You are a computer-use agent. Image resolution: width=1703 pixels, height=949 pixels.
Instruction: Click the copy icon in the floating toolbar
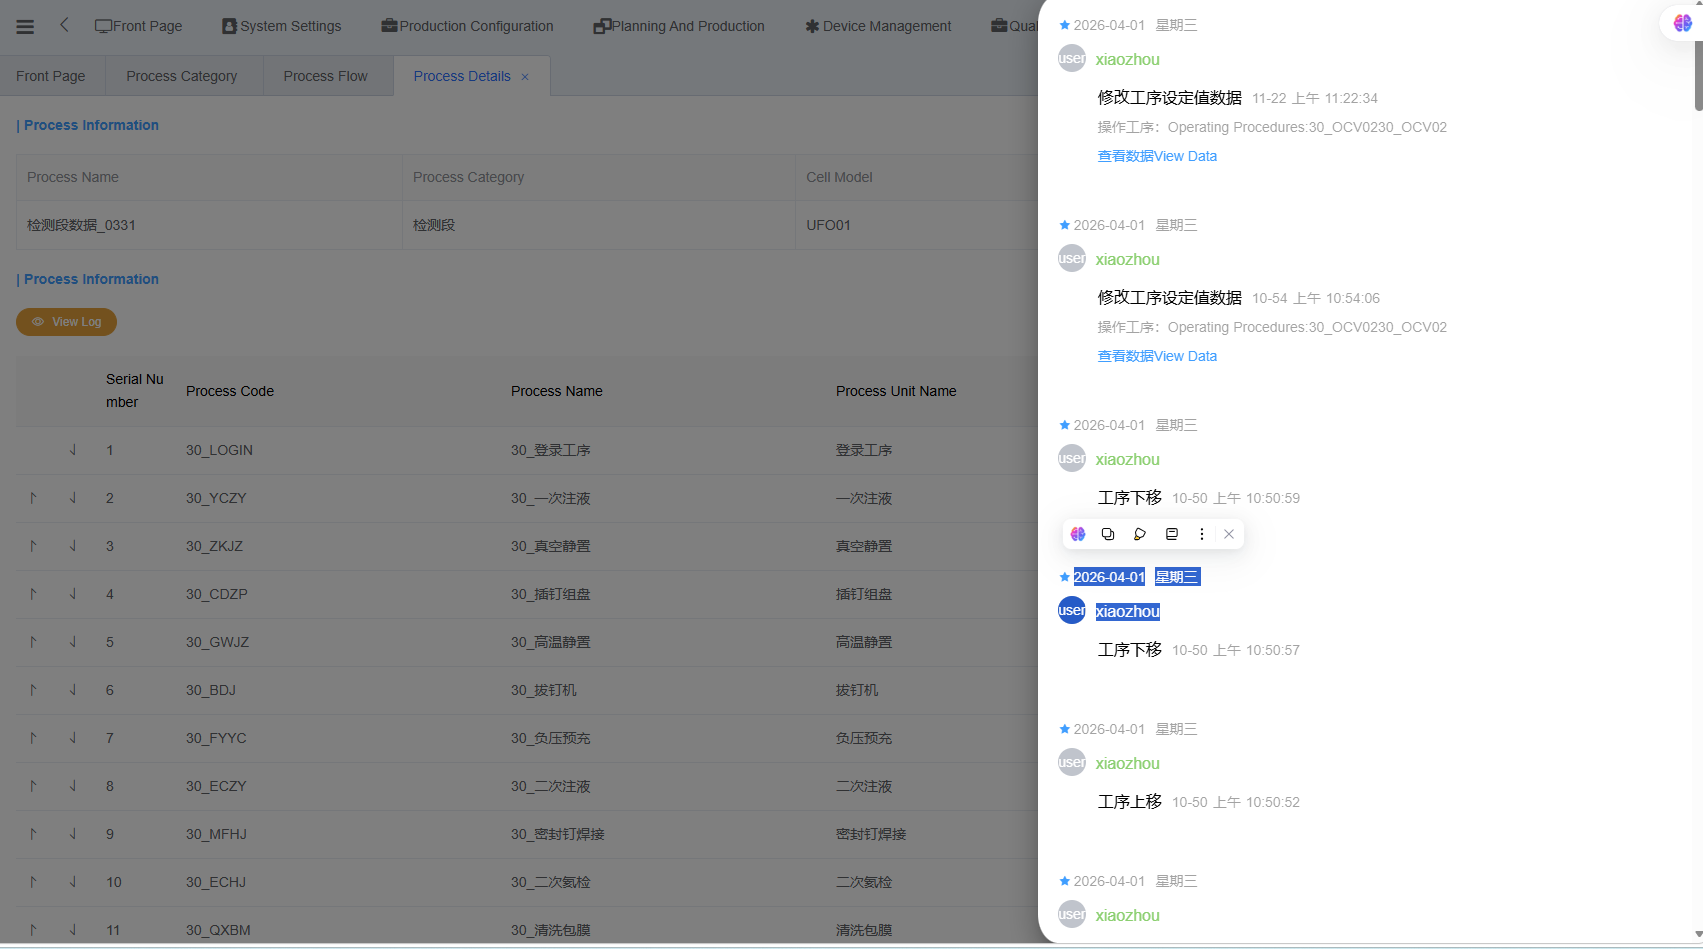(x=1108, y=534)
